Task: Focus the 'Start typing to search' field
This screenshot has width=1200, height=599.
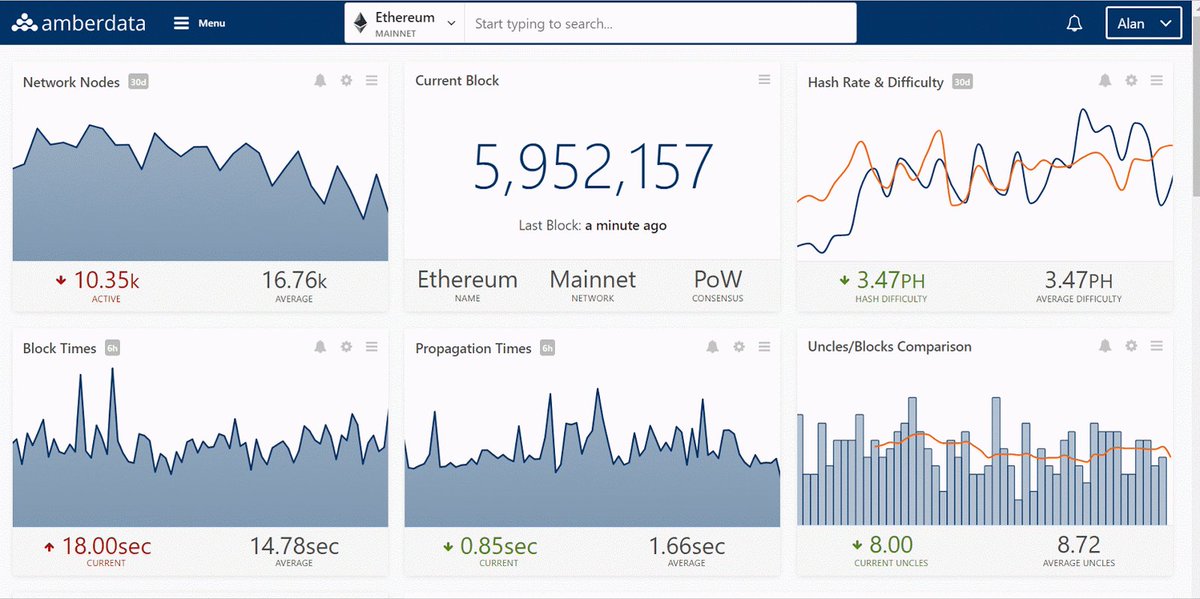Action: pos(660,23)
